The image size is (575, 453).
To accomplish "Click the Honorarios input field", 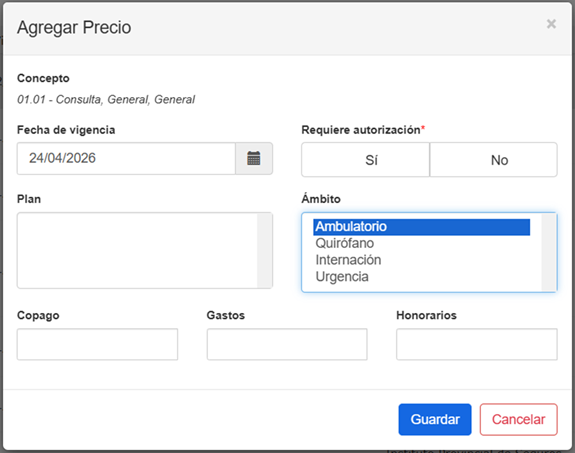I will [477, 344].
